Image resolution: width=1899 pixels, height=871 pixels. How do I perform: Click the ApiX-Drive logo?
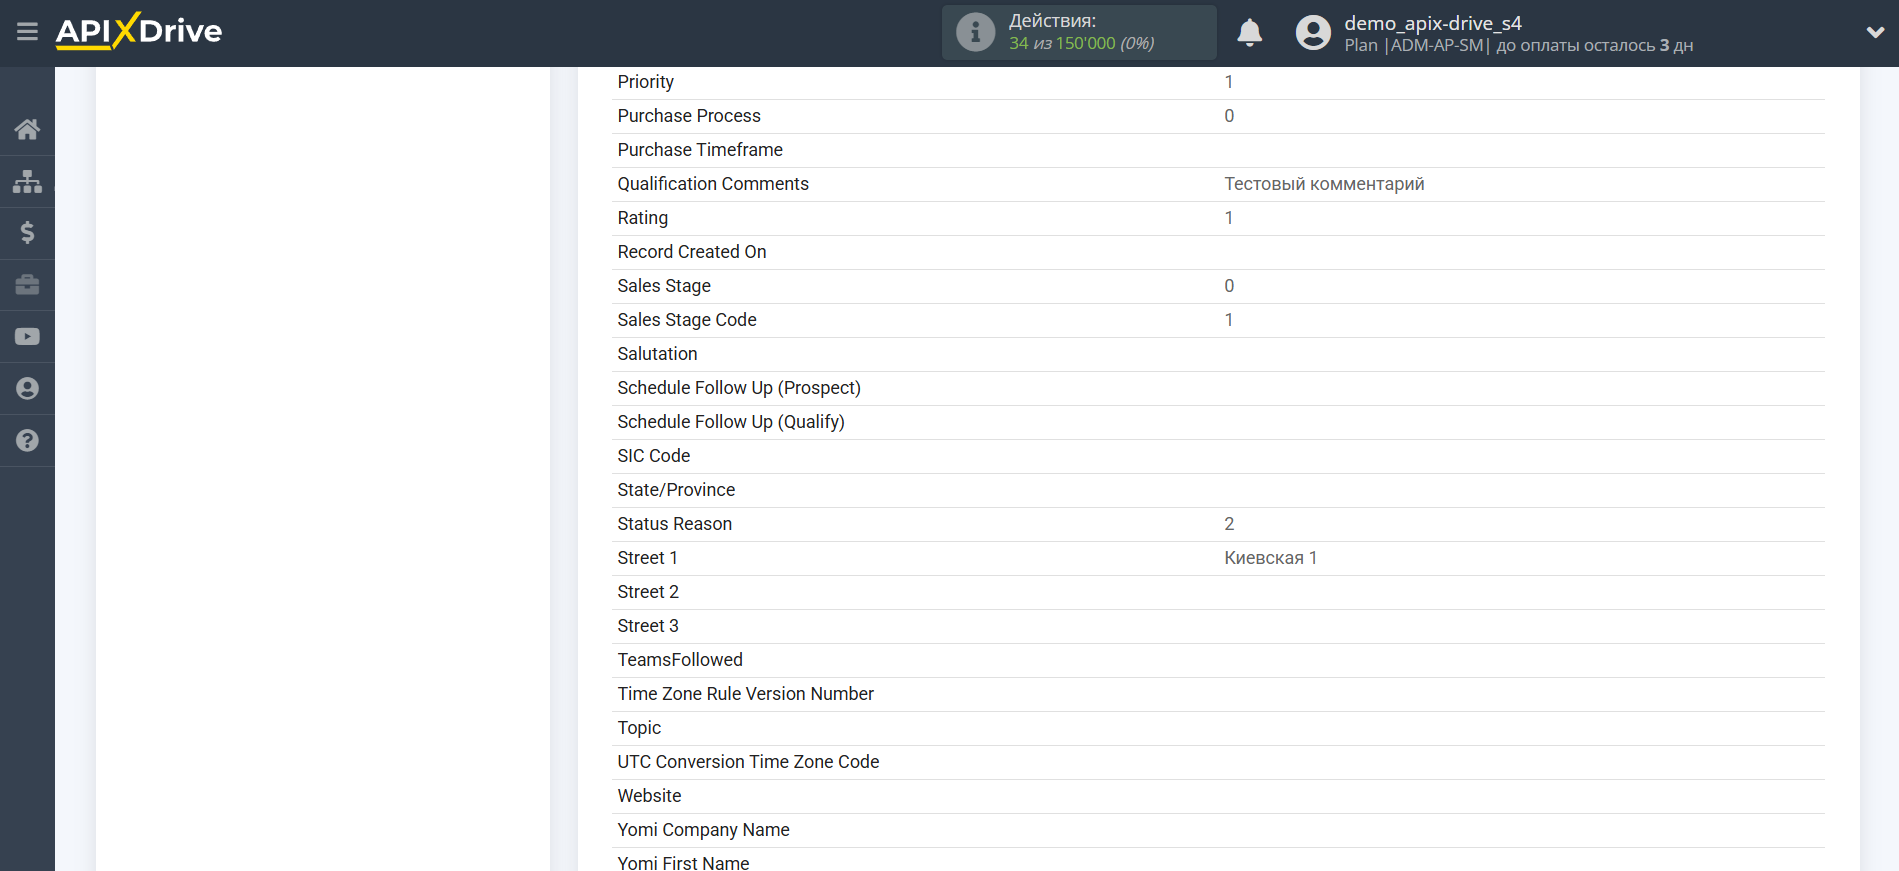139,31
